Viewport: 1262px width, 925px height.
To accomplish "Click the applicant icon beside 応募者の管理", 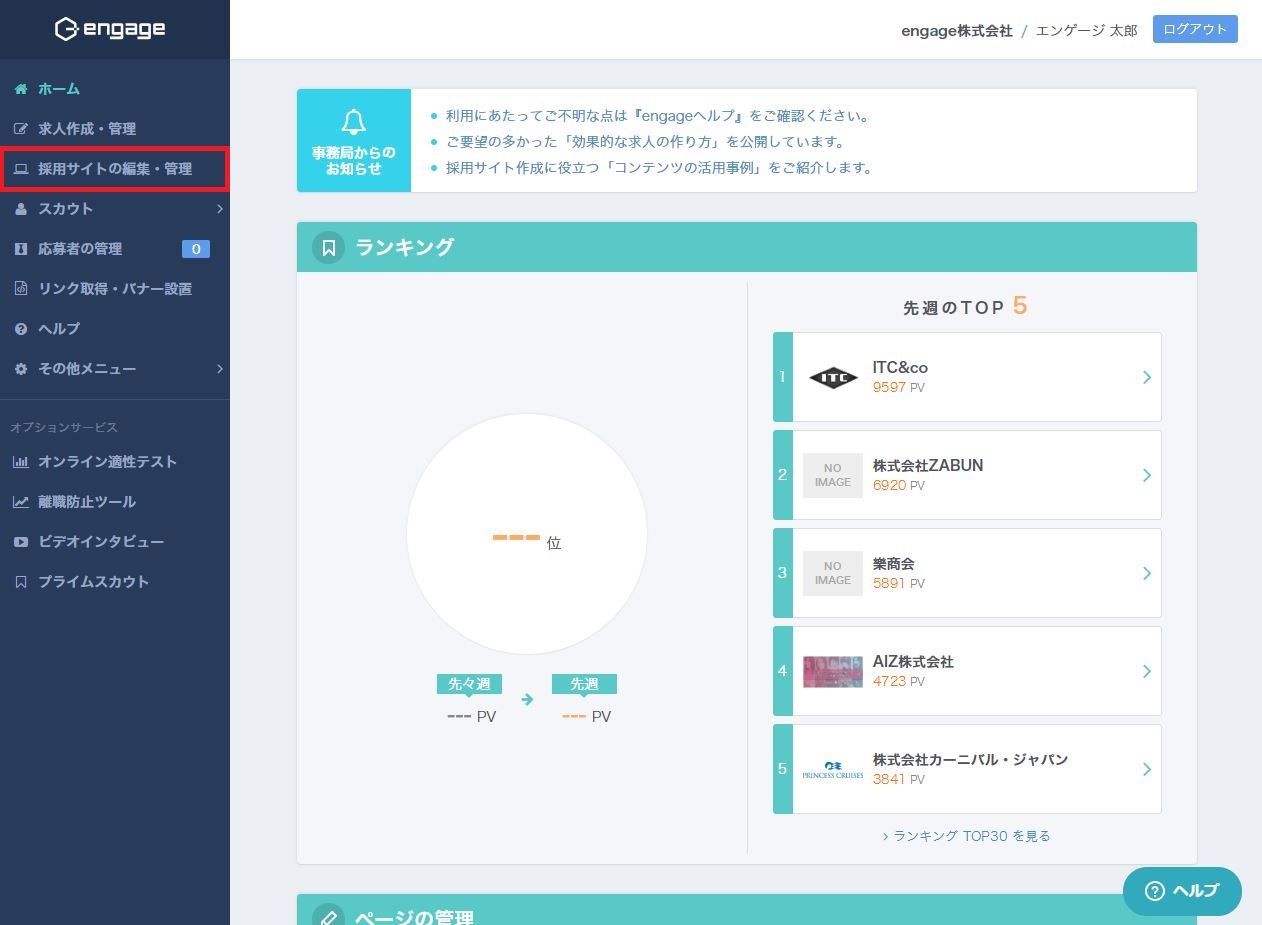I will click(20, 249).
